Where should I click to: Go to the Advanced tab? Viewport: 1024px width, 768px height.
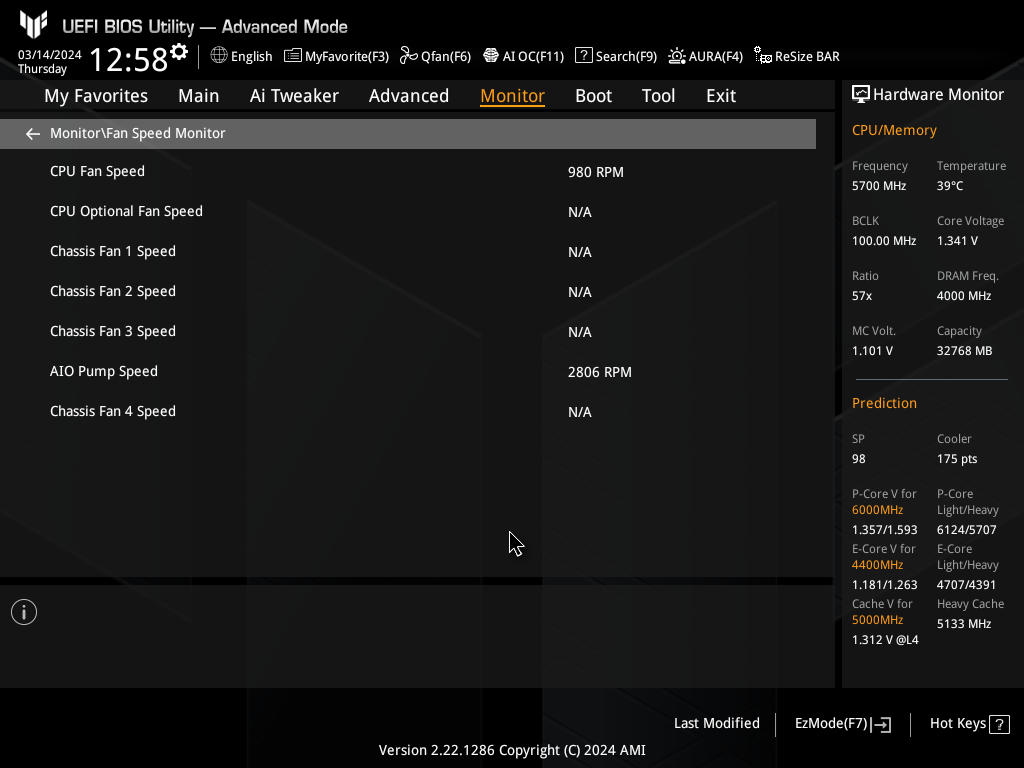(x=409, y=96)
